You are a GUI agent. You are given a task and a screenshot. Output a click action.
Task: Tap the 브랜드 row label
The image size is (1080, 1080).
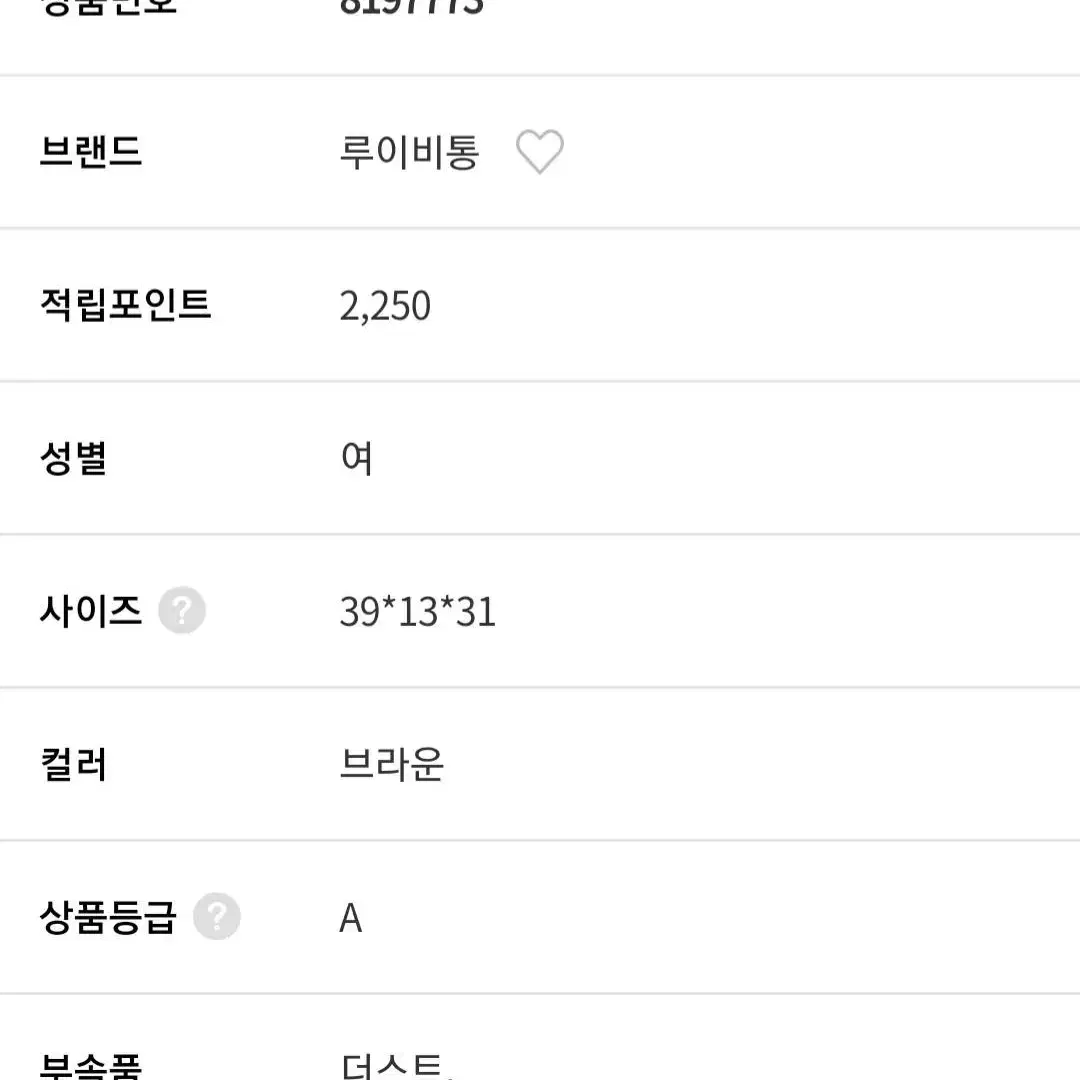pos(91,152)
